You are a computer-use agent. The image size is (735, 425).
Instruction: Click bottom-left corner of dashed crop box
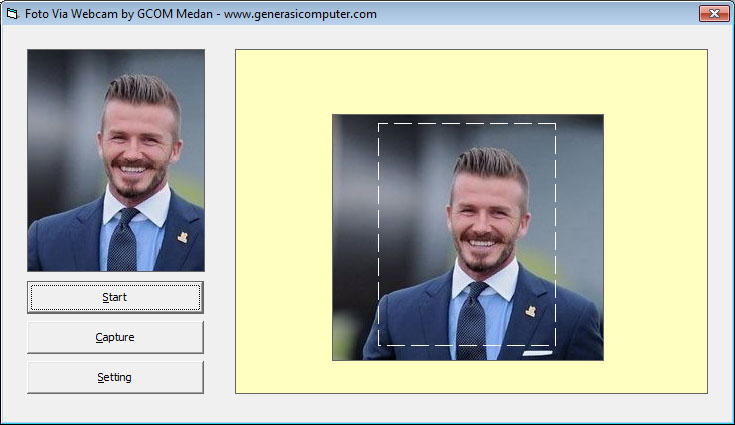pyautogui.click(x=378, y=345)
